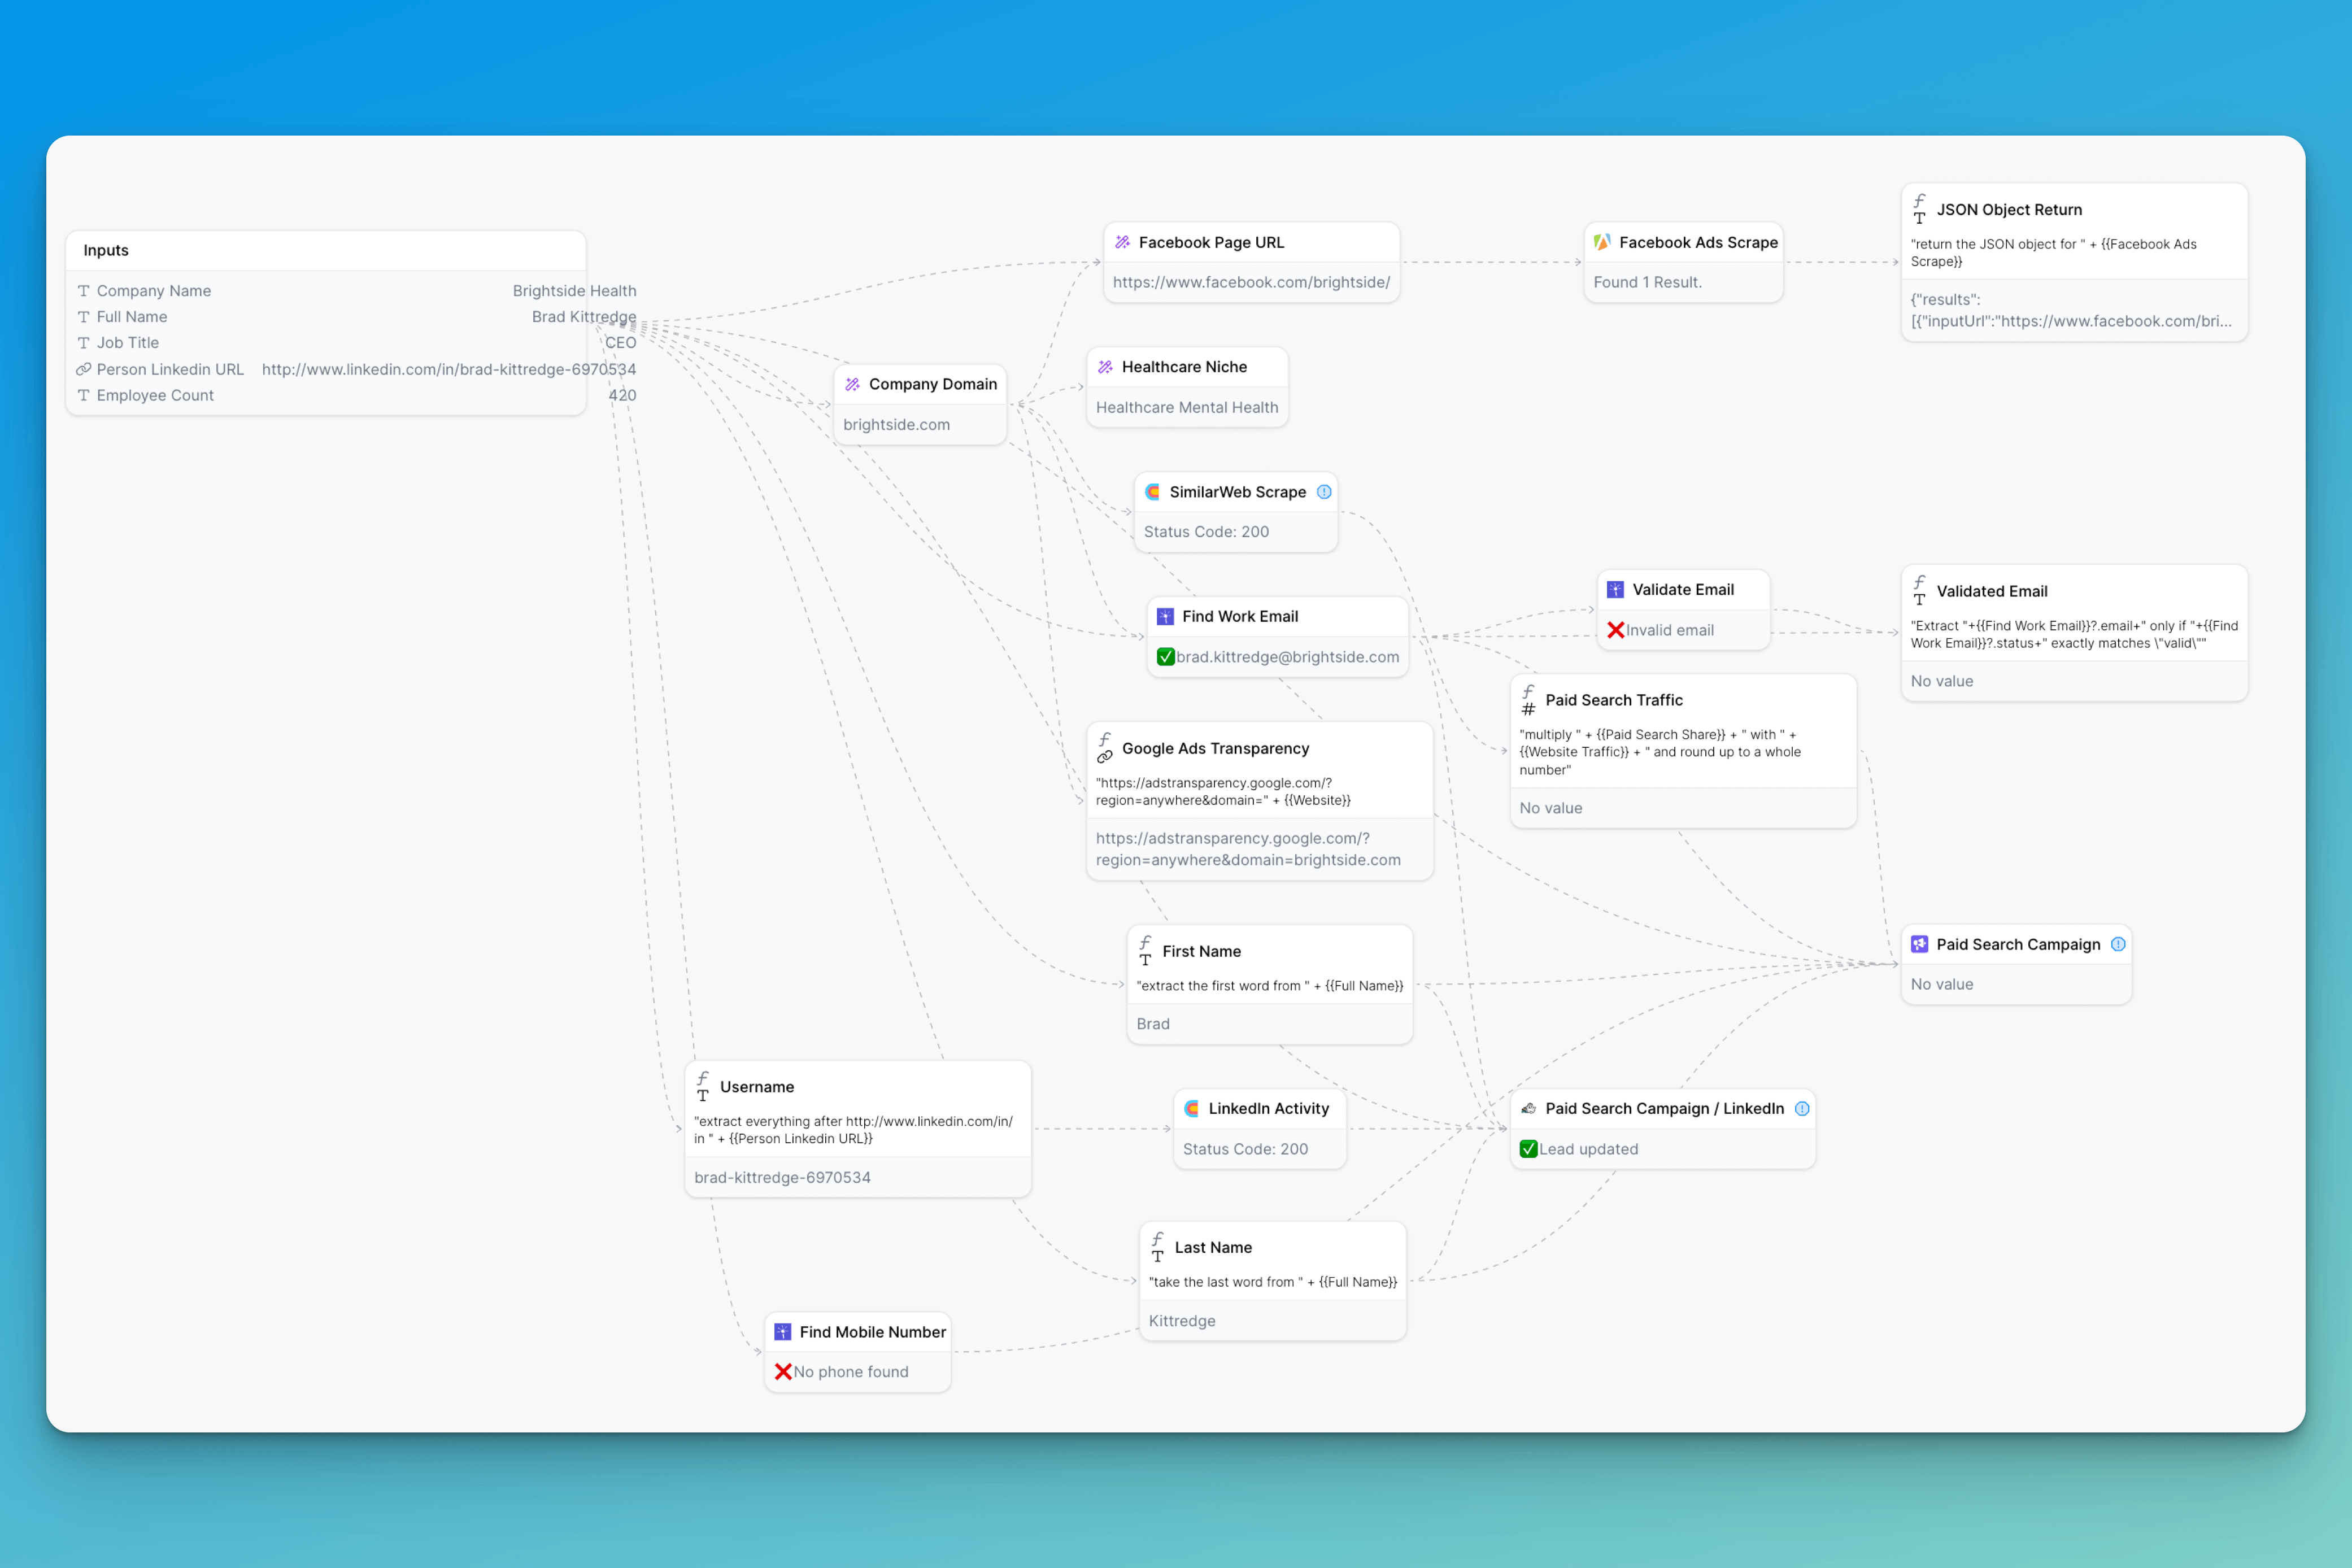Select the Inputs panel header

pyautogui.click(x=325, y=250)
